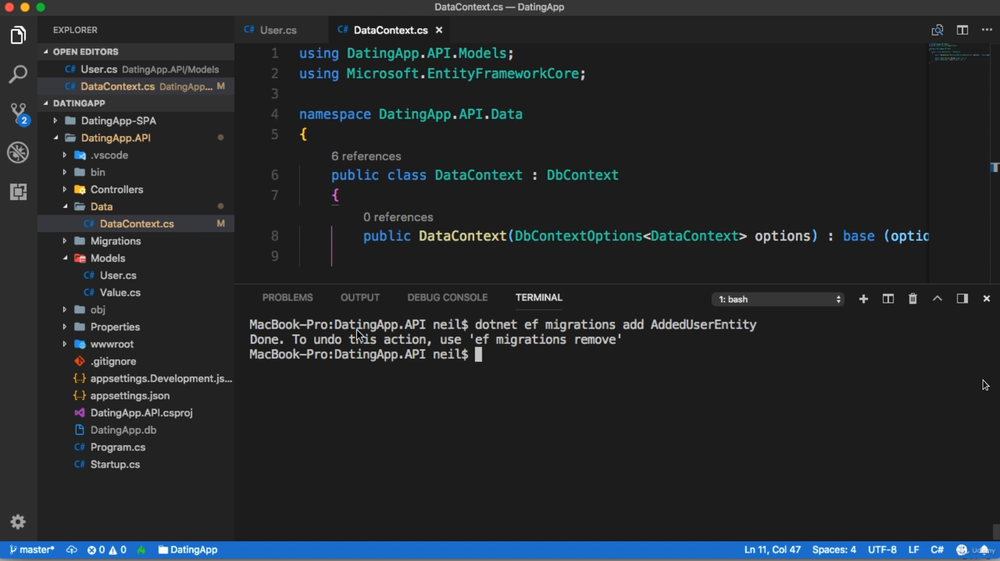Open the Debug Console tab
This screenshot has height=561, width=1000.
coord(447,298)
